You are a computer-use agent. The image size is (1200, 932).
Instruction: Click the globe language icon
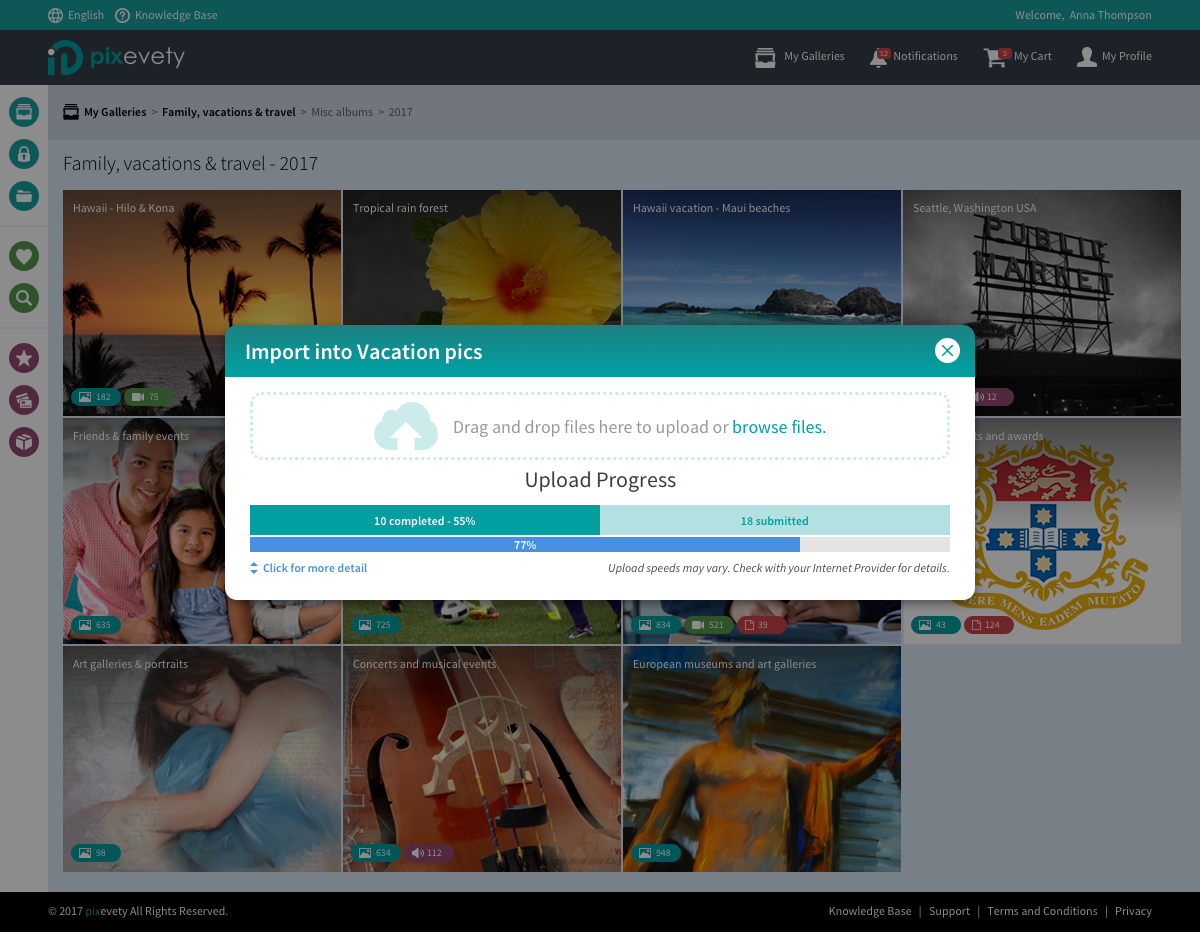point(55,15)
